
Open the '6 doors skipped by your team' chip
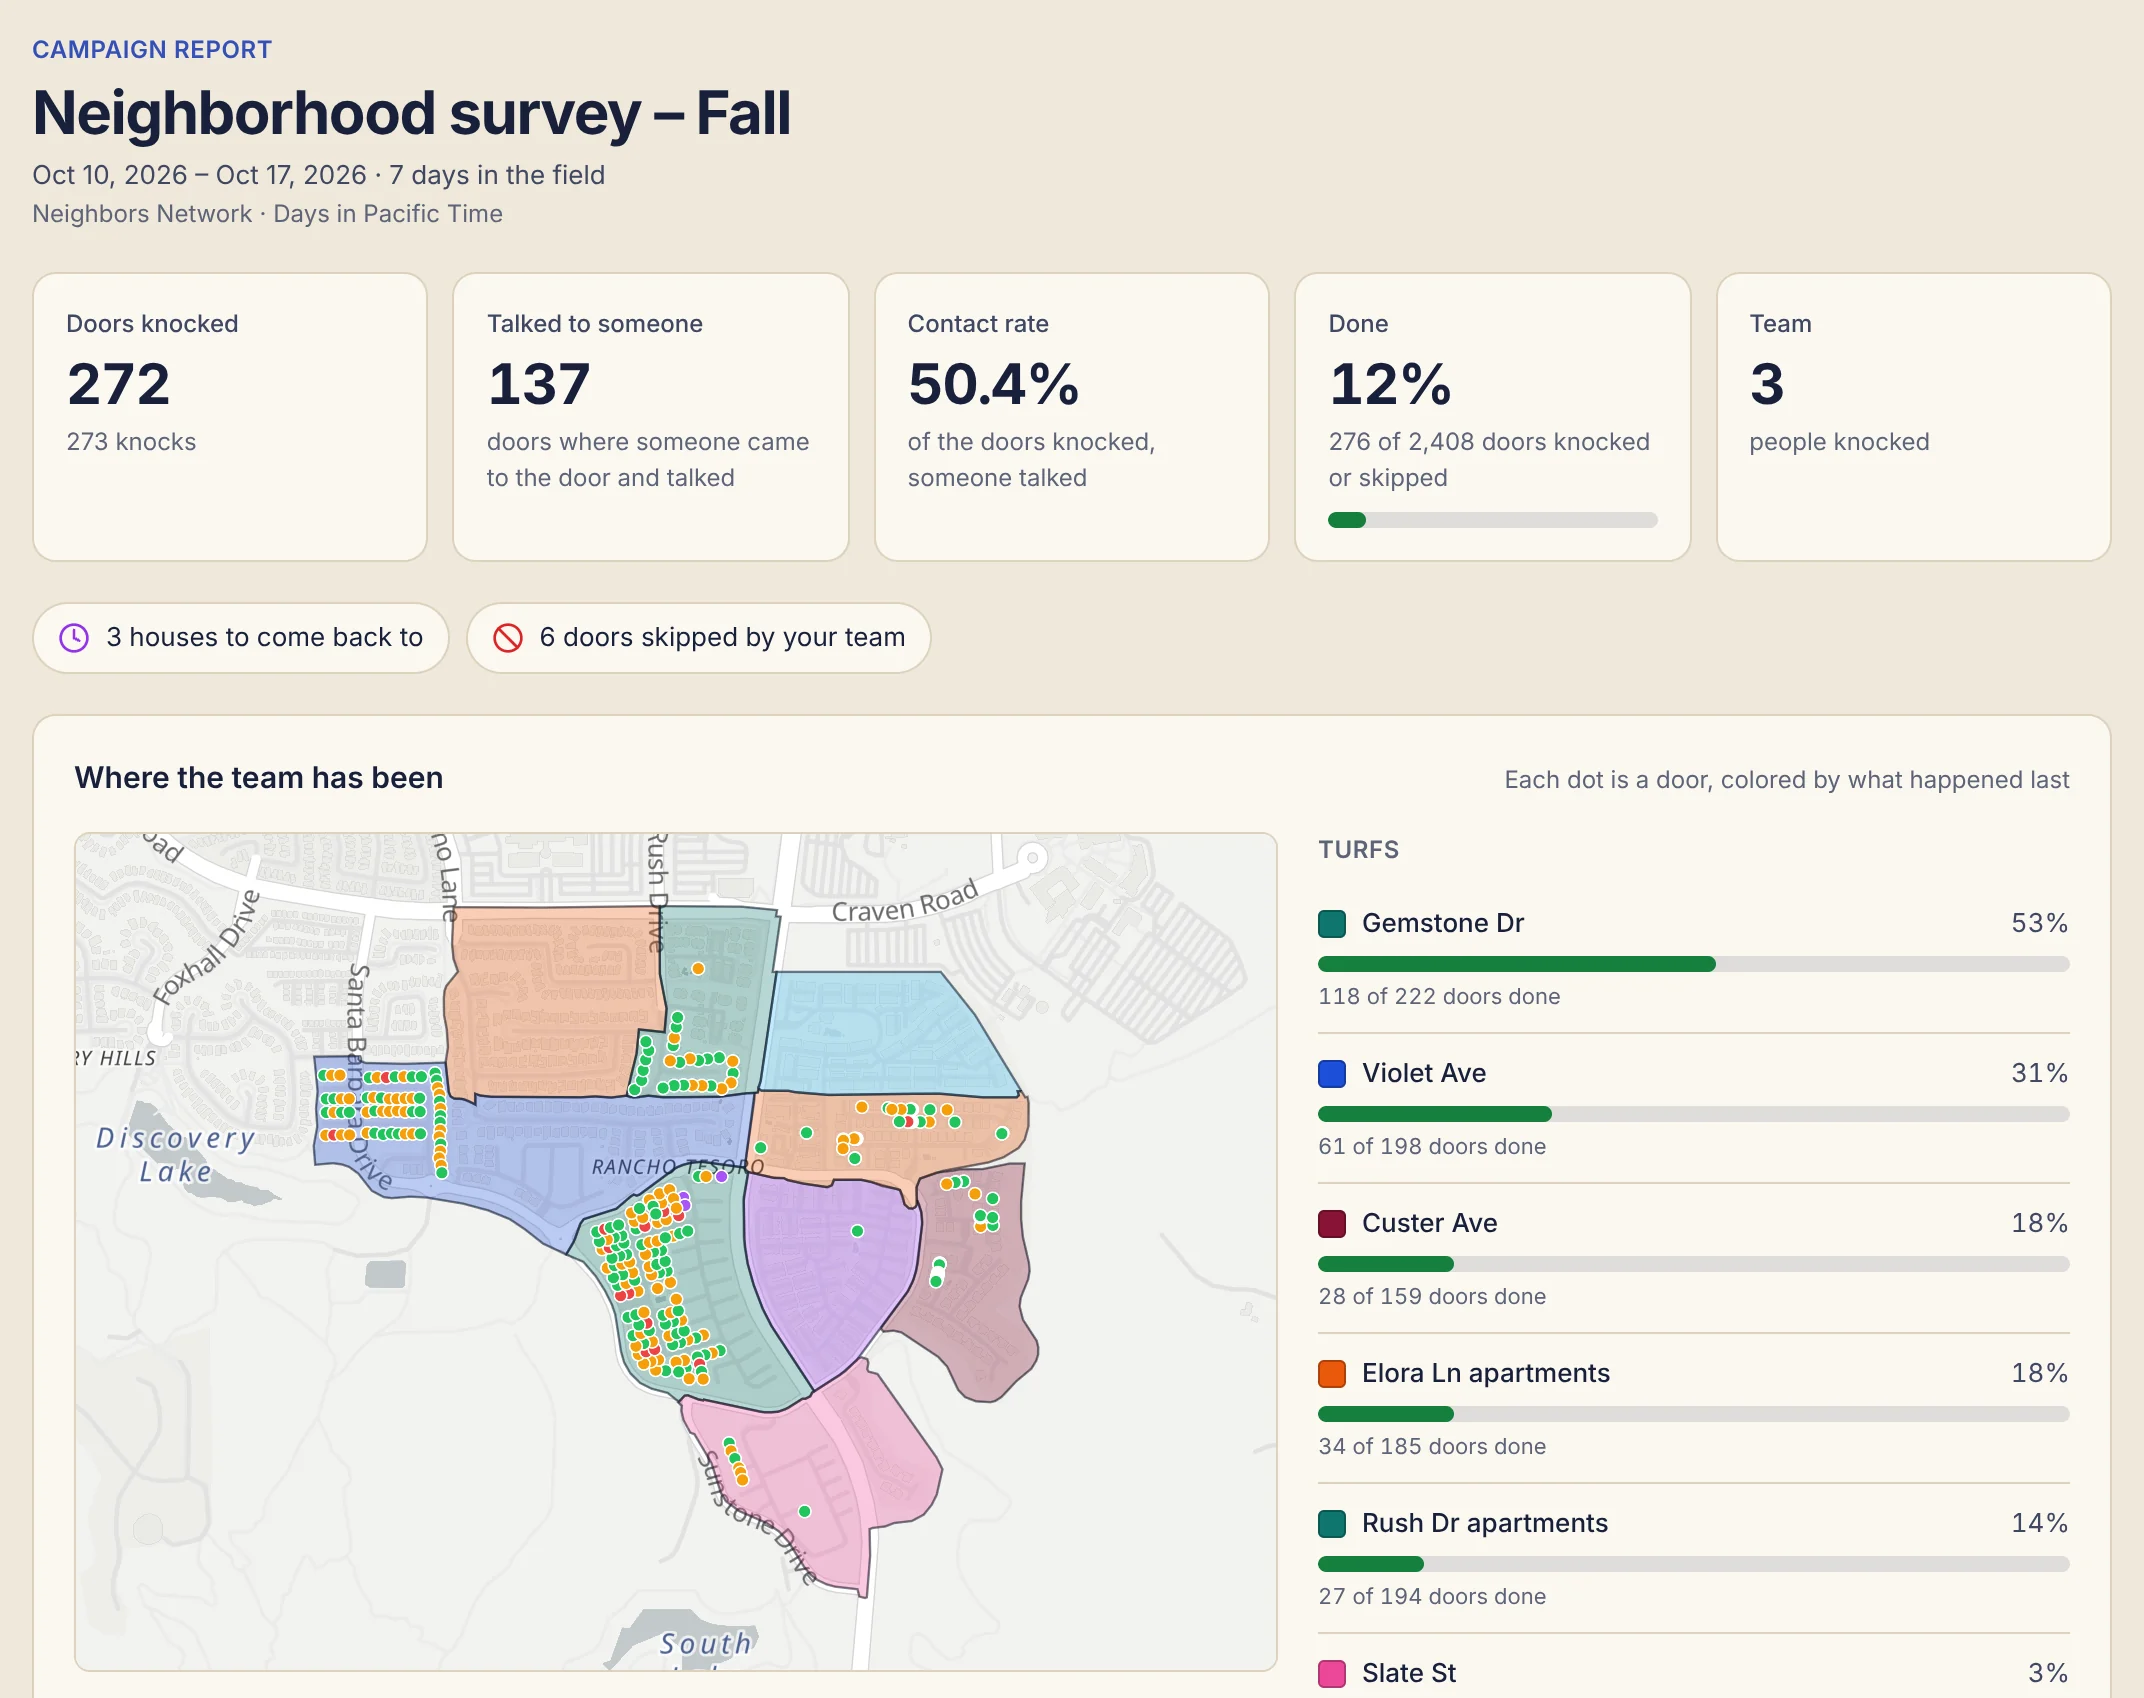tap(699, 637)
